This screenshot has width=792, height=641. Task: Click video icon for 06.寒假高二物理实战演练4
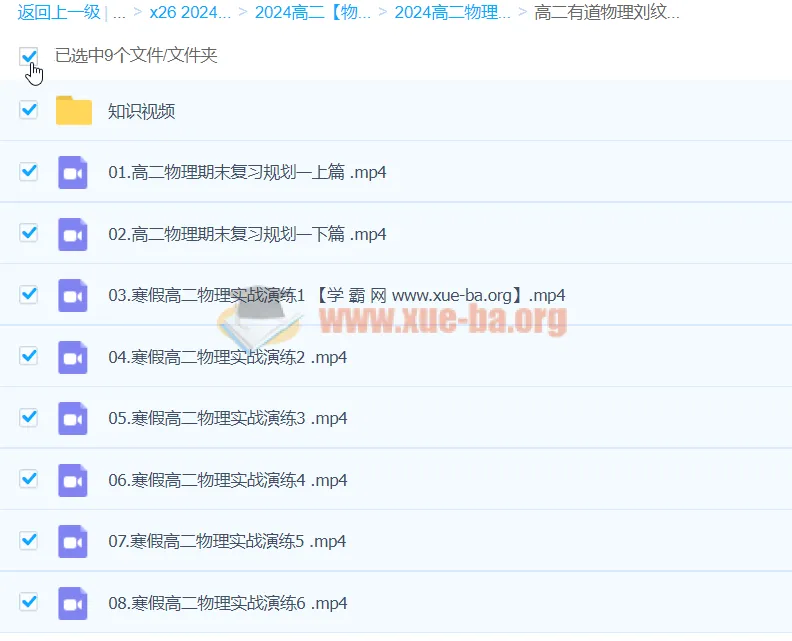[x=73, y=481]
